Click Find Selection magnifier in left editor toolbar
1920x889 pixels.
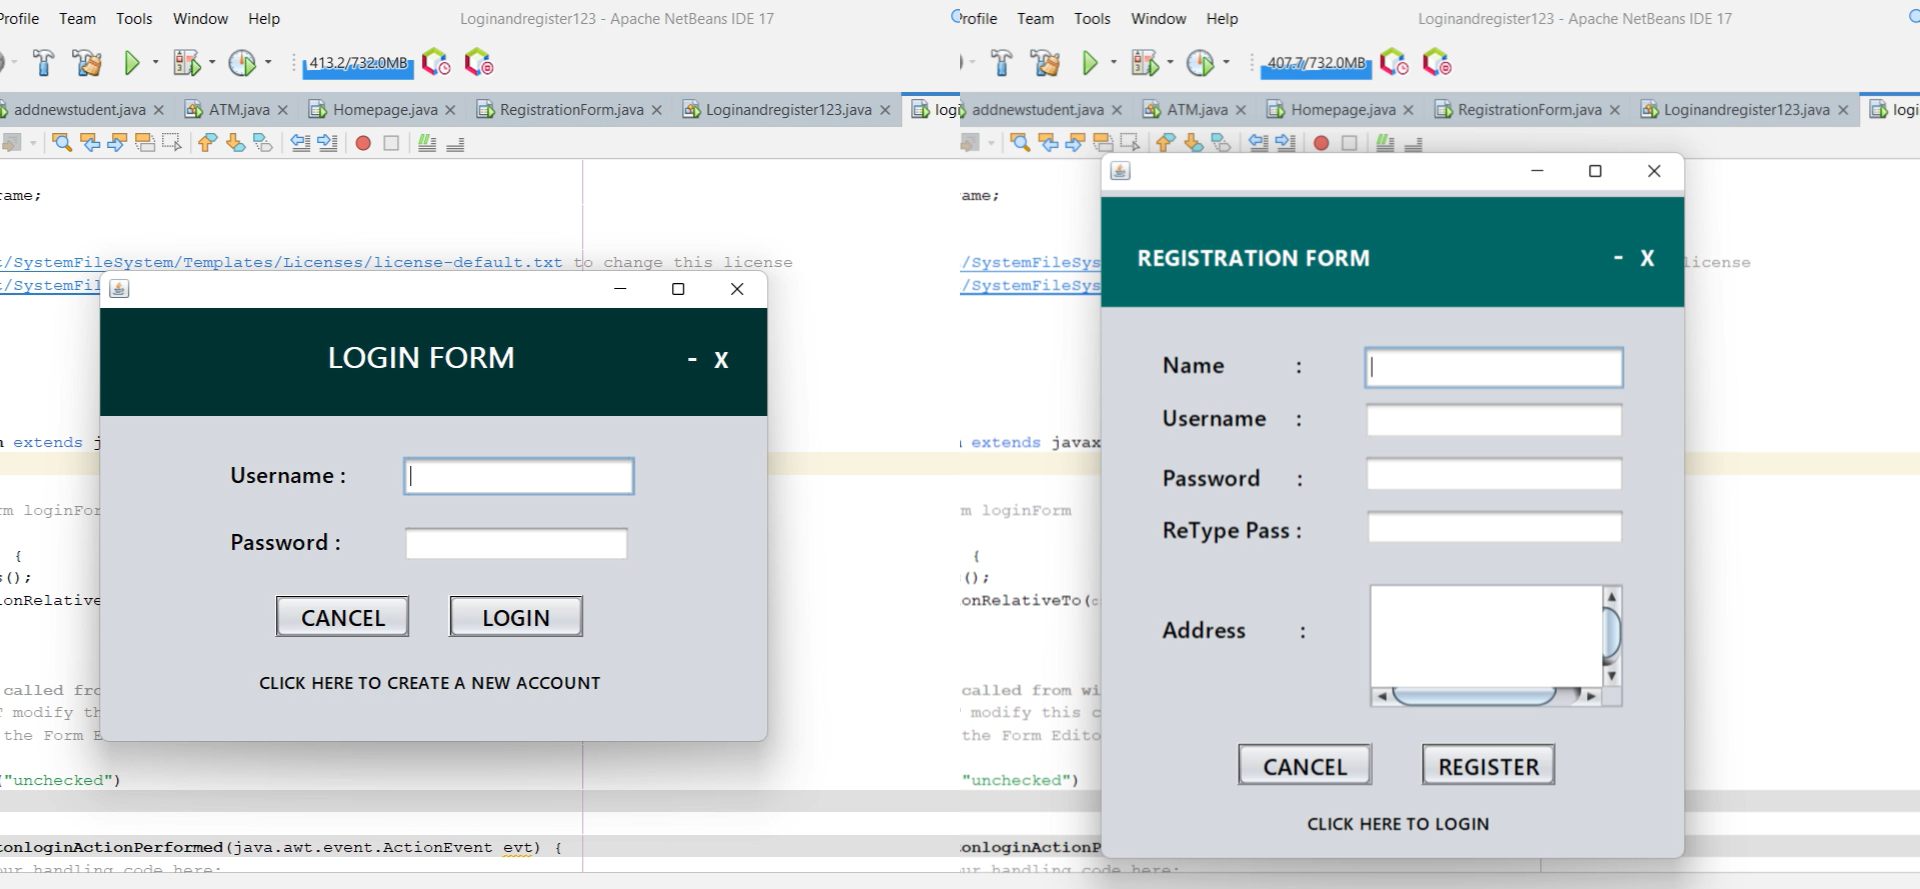click(x=62, y=143)
